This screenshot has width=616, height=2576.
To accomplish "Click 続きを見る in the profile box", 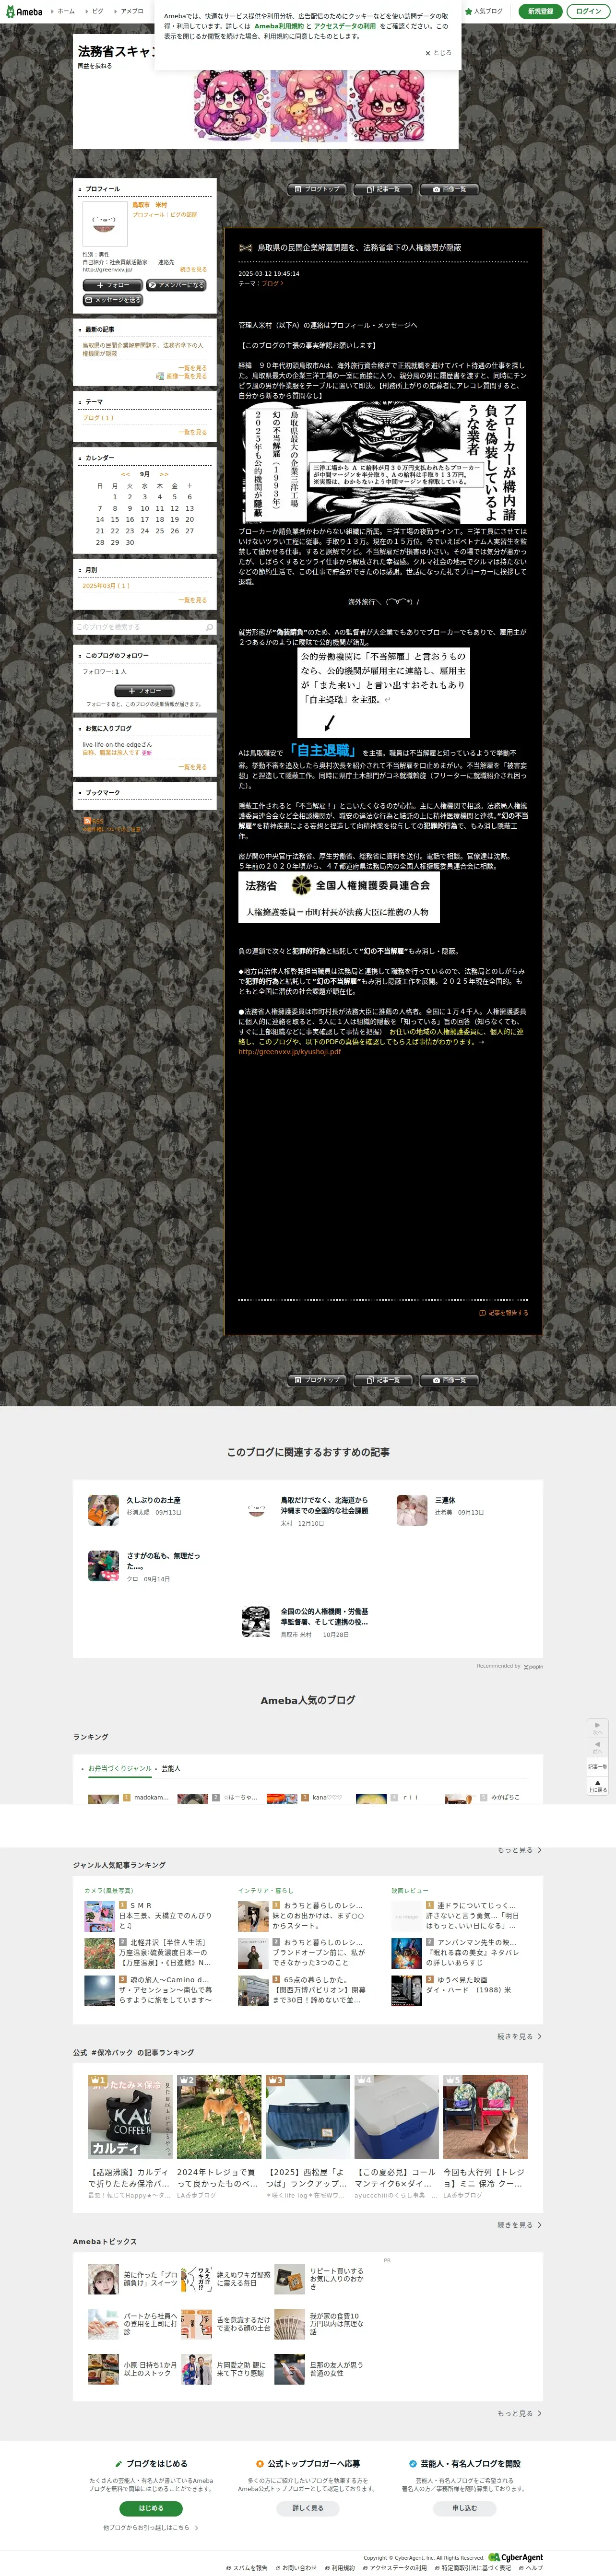I will tap(194, 269).
